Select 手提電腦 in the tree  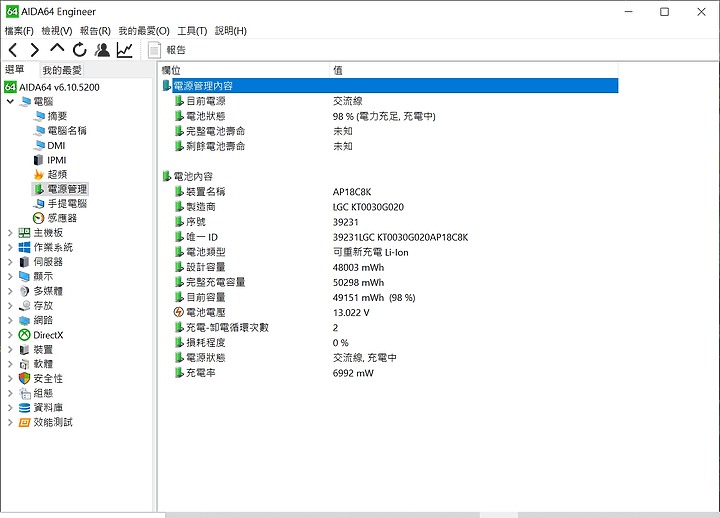click(x=67, y=204)
